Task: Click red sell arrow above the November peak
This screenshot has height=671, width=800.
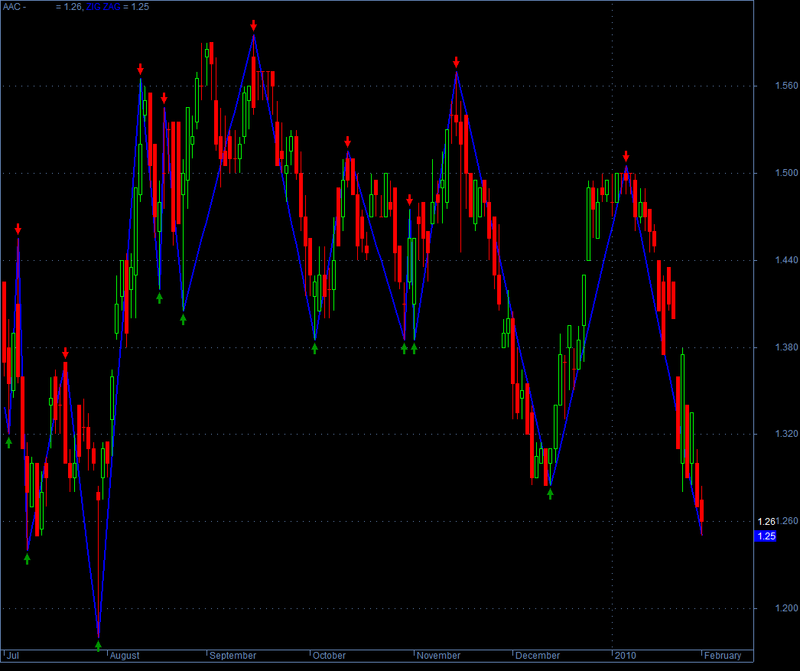Action: [x=456, y=62]
